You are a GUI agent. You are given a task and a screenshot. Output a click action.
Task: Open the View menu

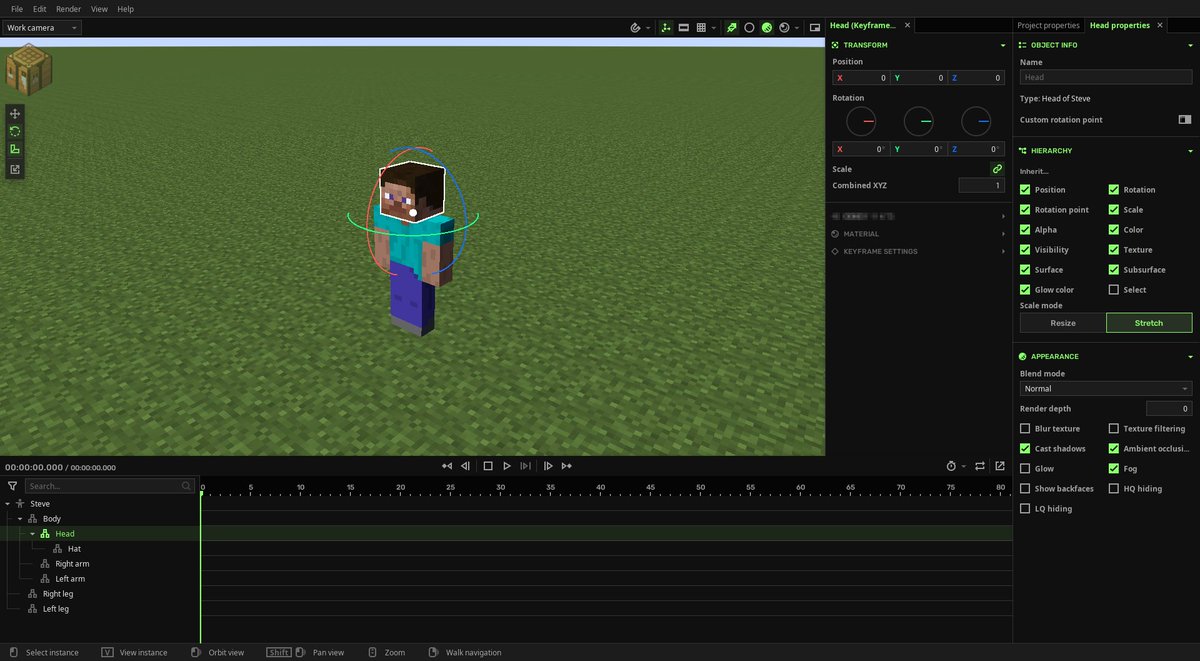pyautogui.click(x=99, y=9)
